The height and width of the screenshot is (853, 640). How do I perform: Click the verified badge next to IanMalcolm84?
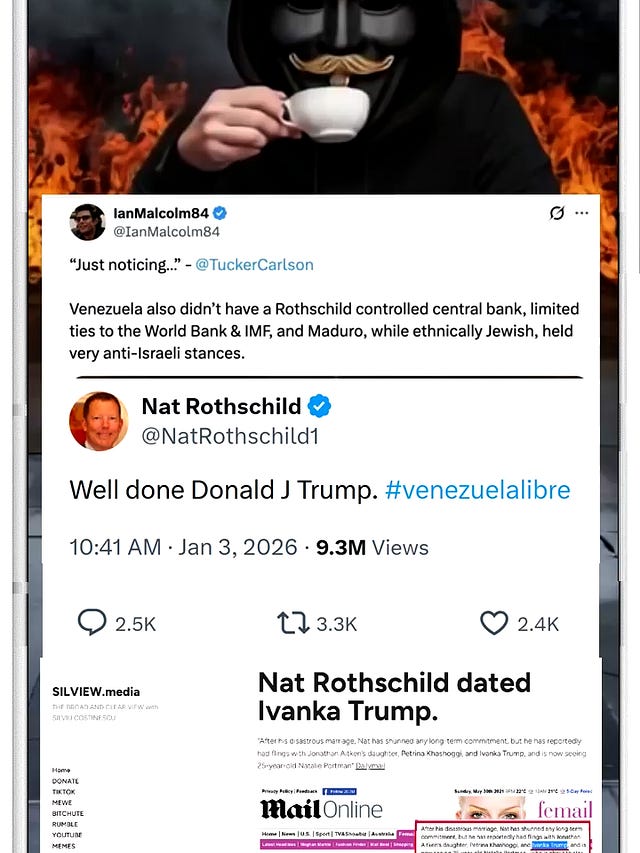[219, 213]
